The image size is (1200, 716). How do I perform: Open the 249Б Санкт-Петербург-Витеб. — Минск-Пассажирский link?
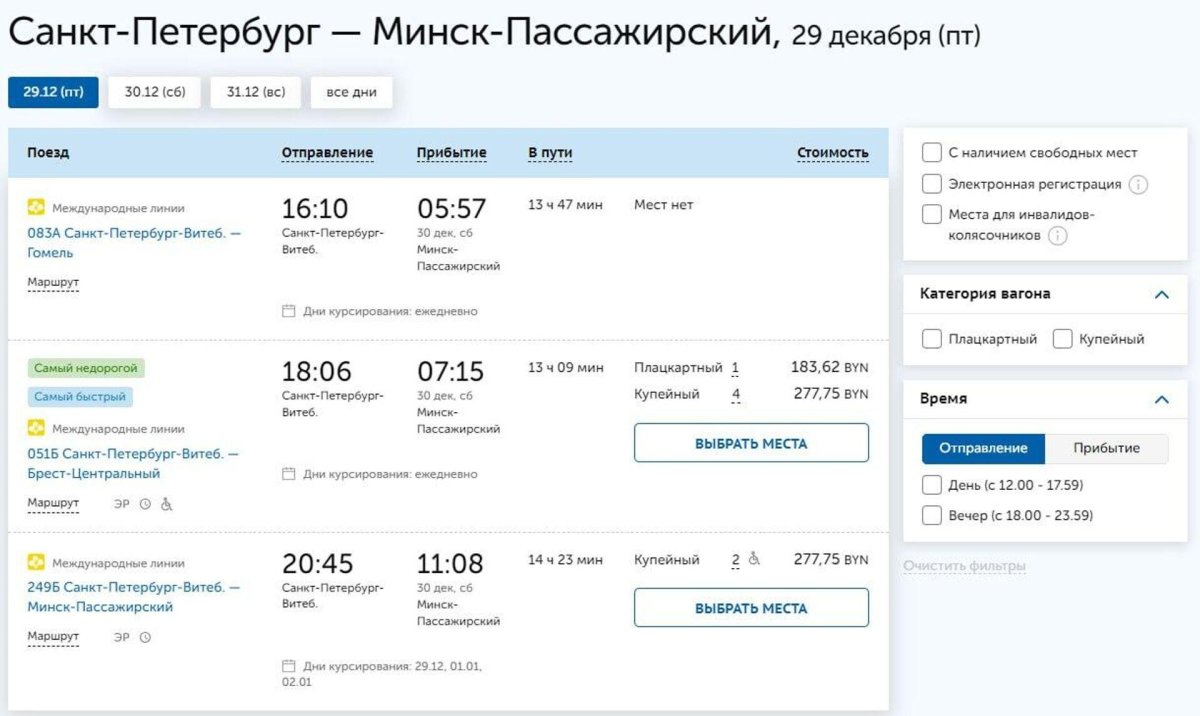tap(133, 597)
